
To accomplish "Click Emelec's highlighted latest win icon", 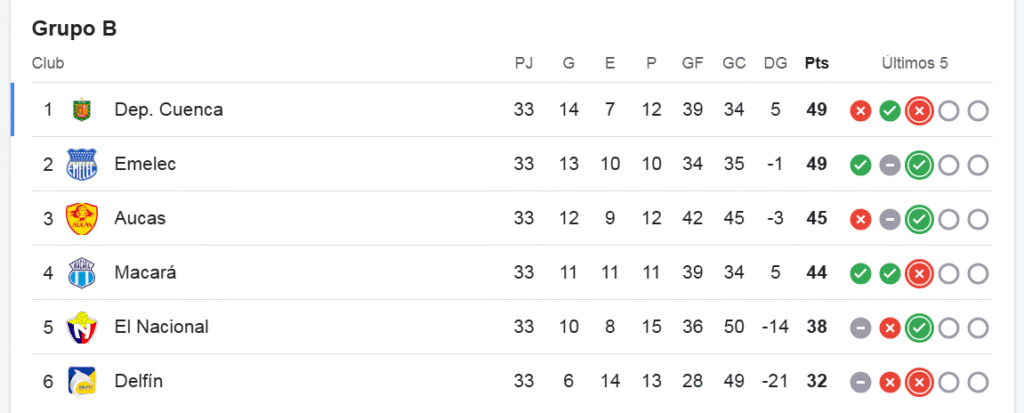I will 919,165.
